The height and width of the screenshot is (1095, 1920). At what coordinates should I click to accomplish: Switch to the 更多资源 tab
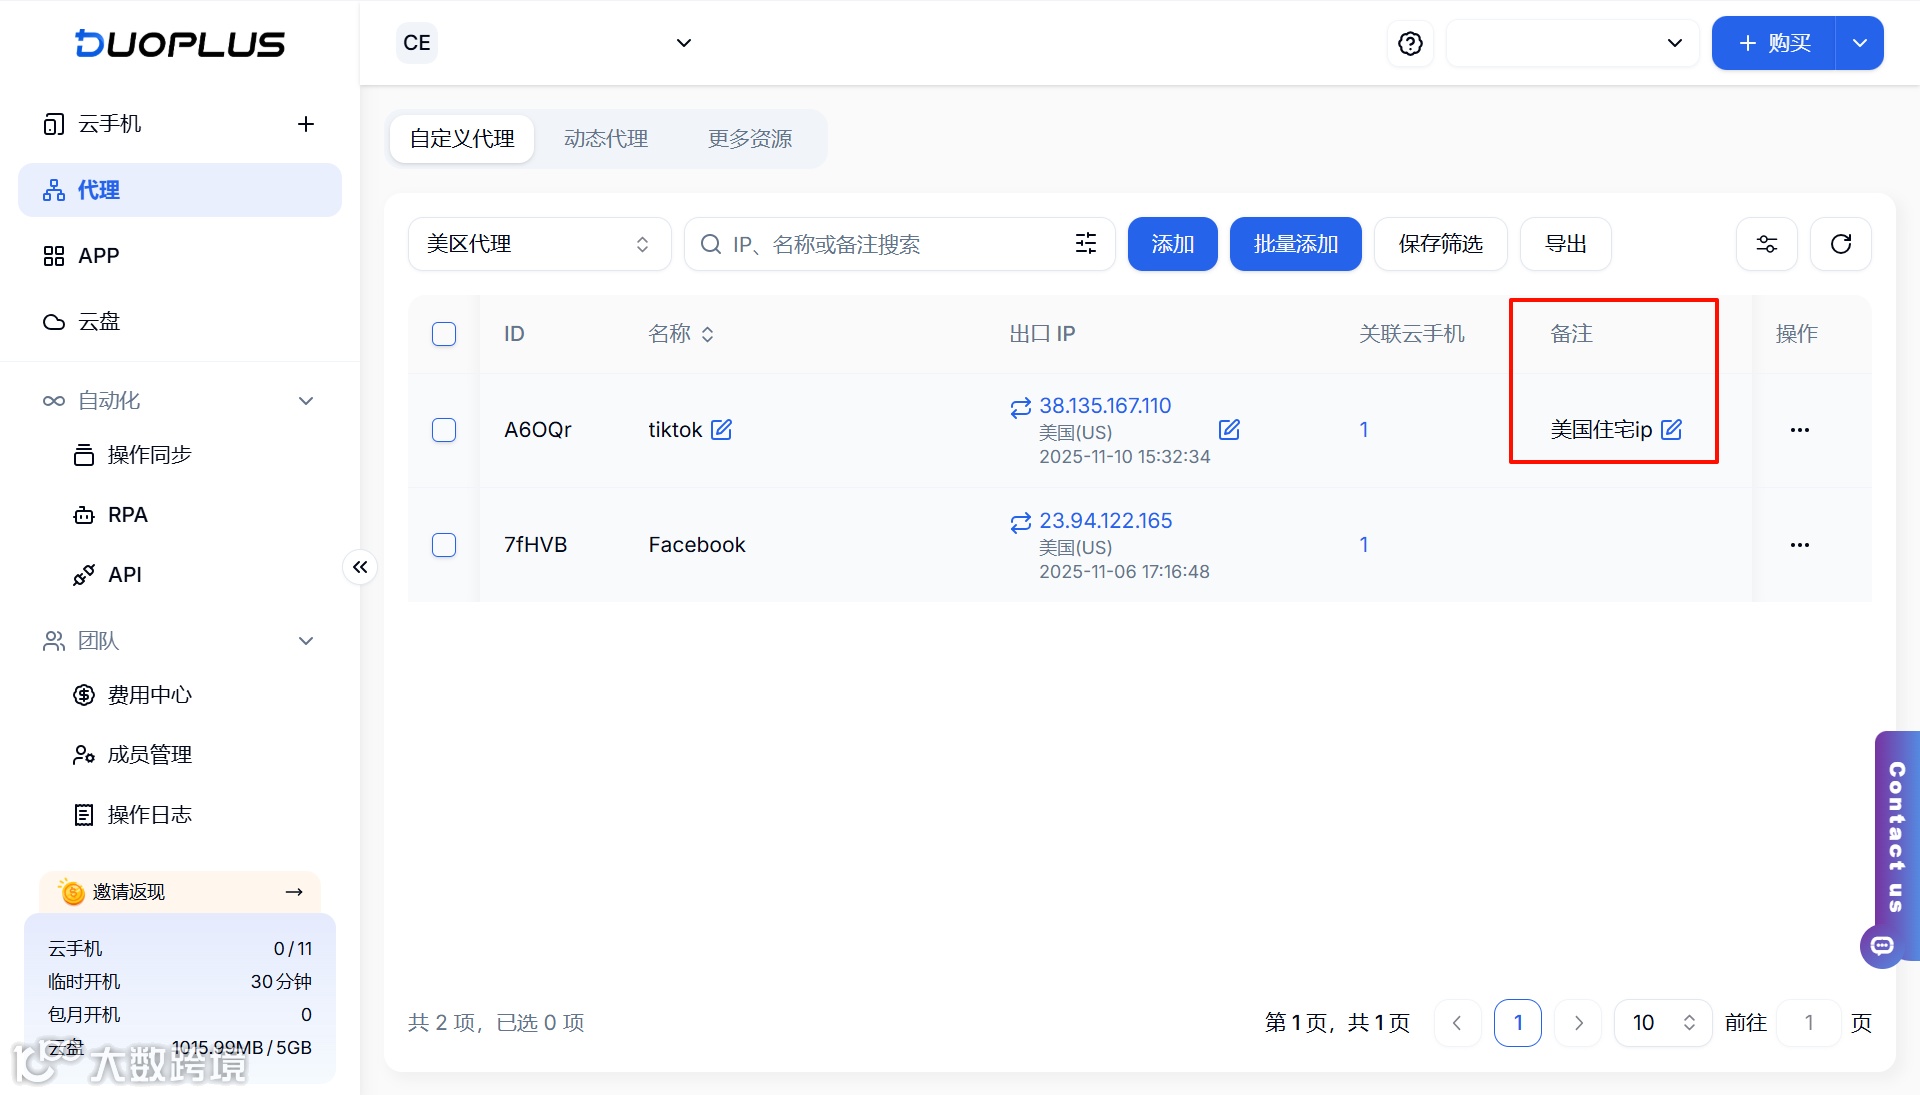click(x=750, y=139)
